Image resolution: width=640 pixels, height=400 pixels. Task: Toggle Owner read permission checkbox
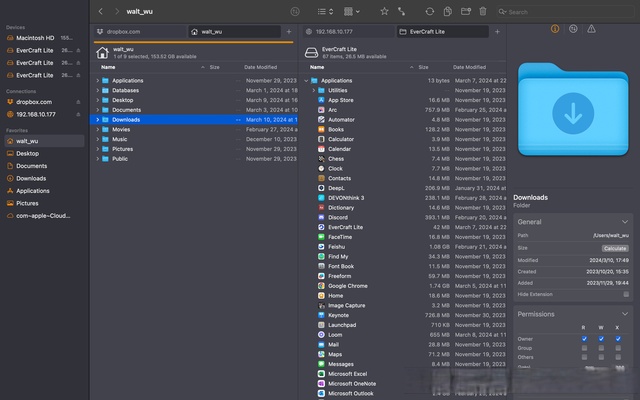click(x=584, y=339)
